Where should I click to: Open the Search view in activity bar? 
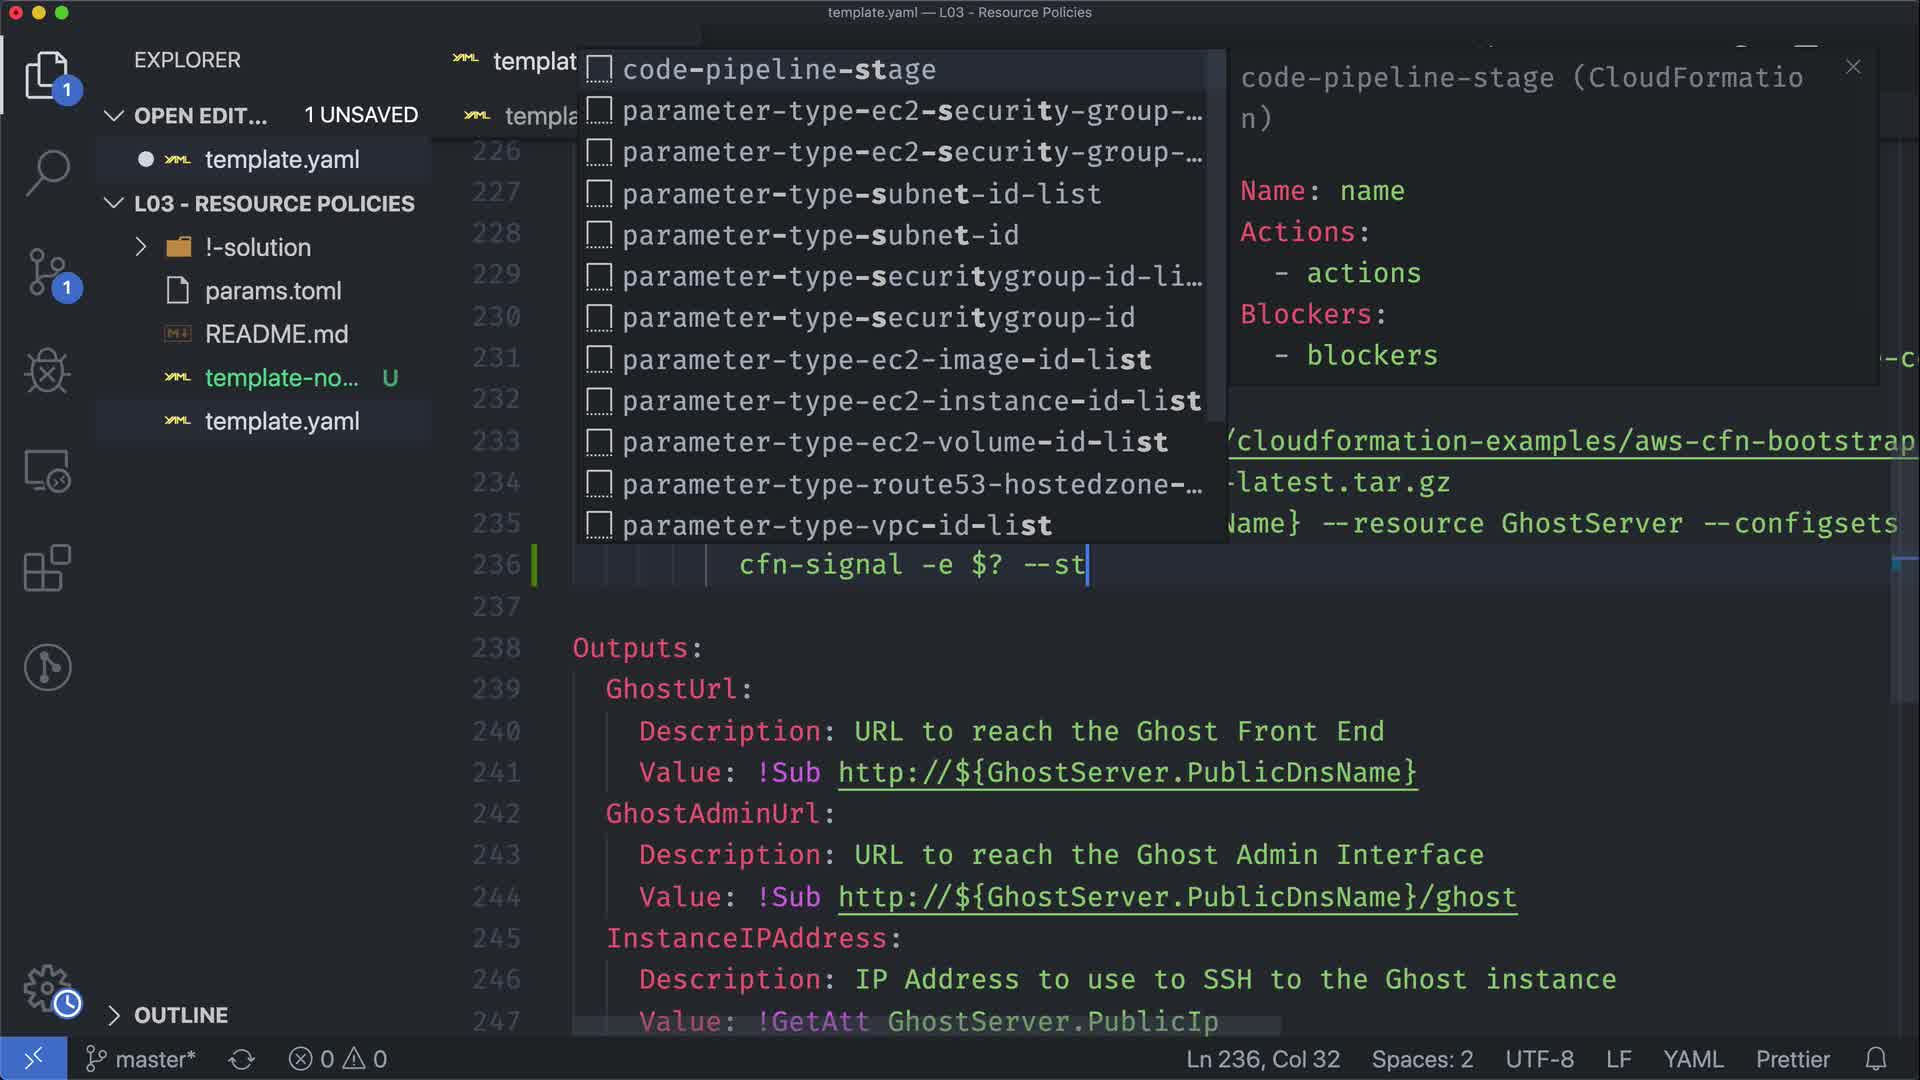pyautogui.click(x=47, y=173)
